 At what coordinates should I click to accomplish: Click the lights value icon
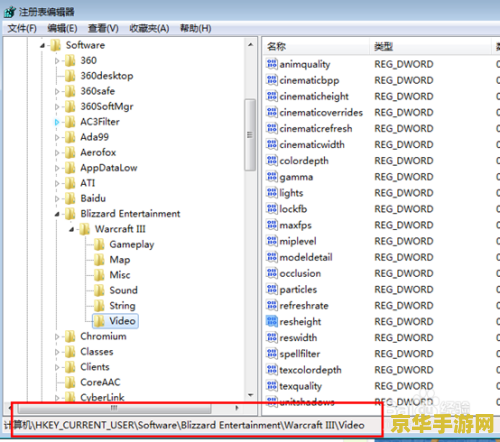(272, 192)
